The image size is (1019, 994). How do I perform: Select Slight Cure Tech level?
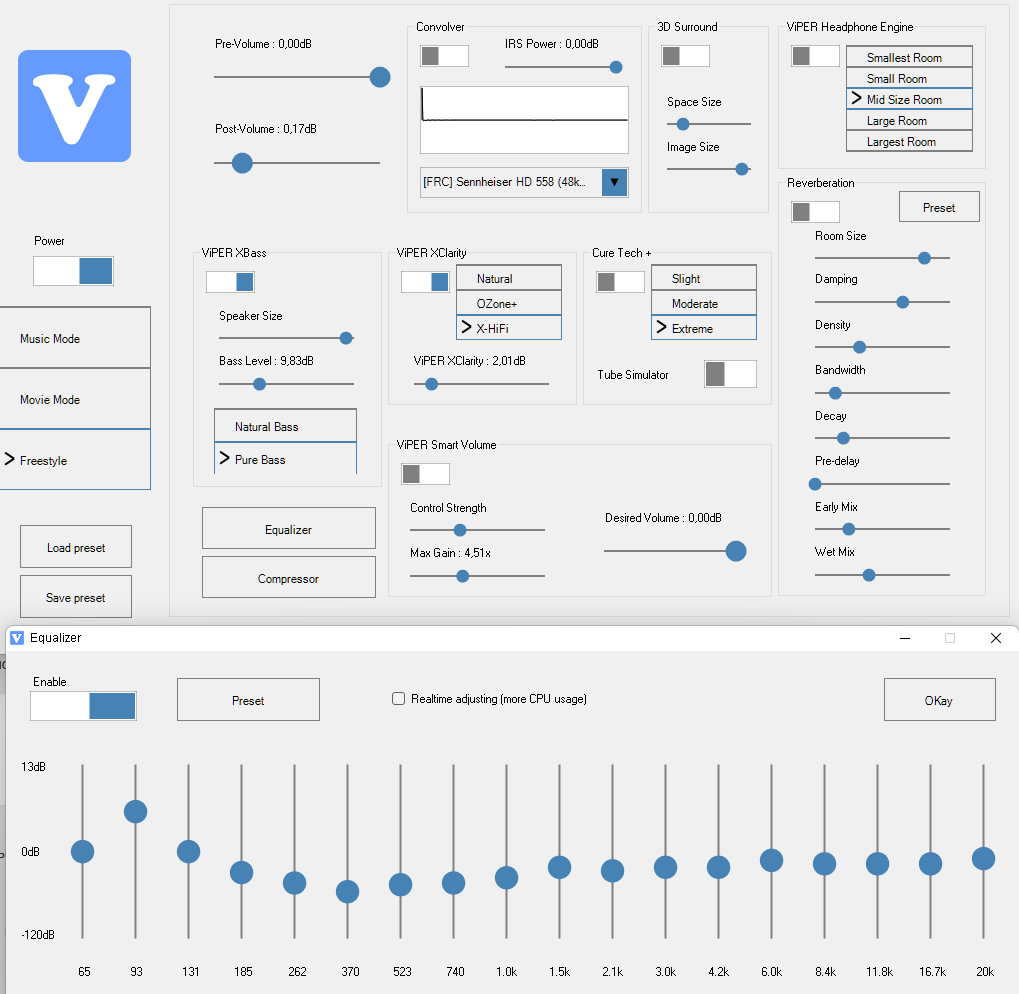pos(704,278)
